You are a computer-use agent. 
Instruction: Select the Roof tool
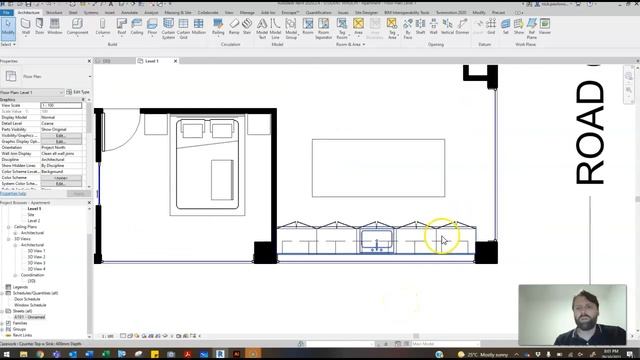(122, 27)
